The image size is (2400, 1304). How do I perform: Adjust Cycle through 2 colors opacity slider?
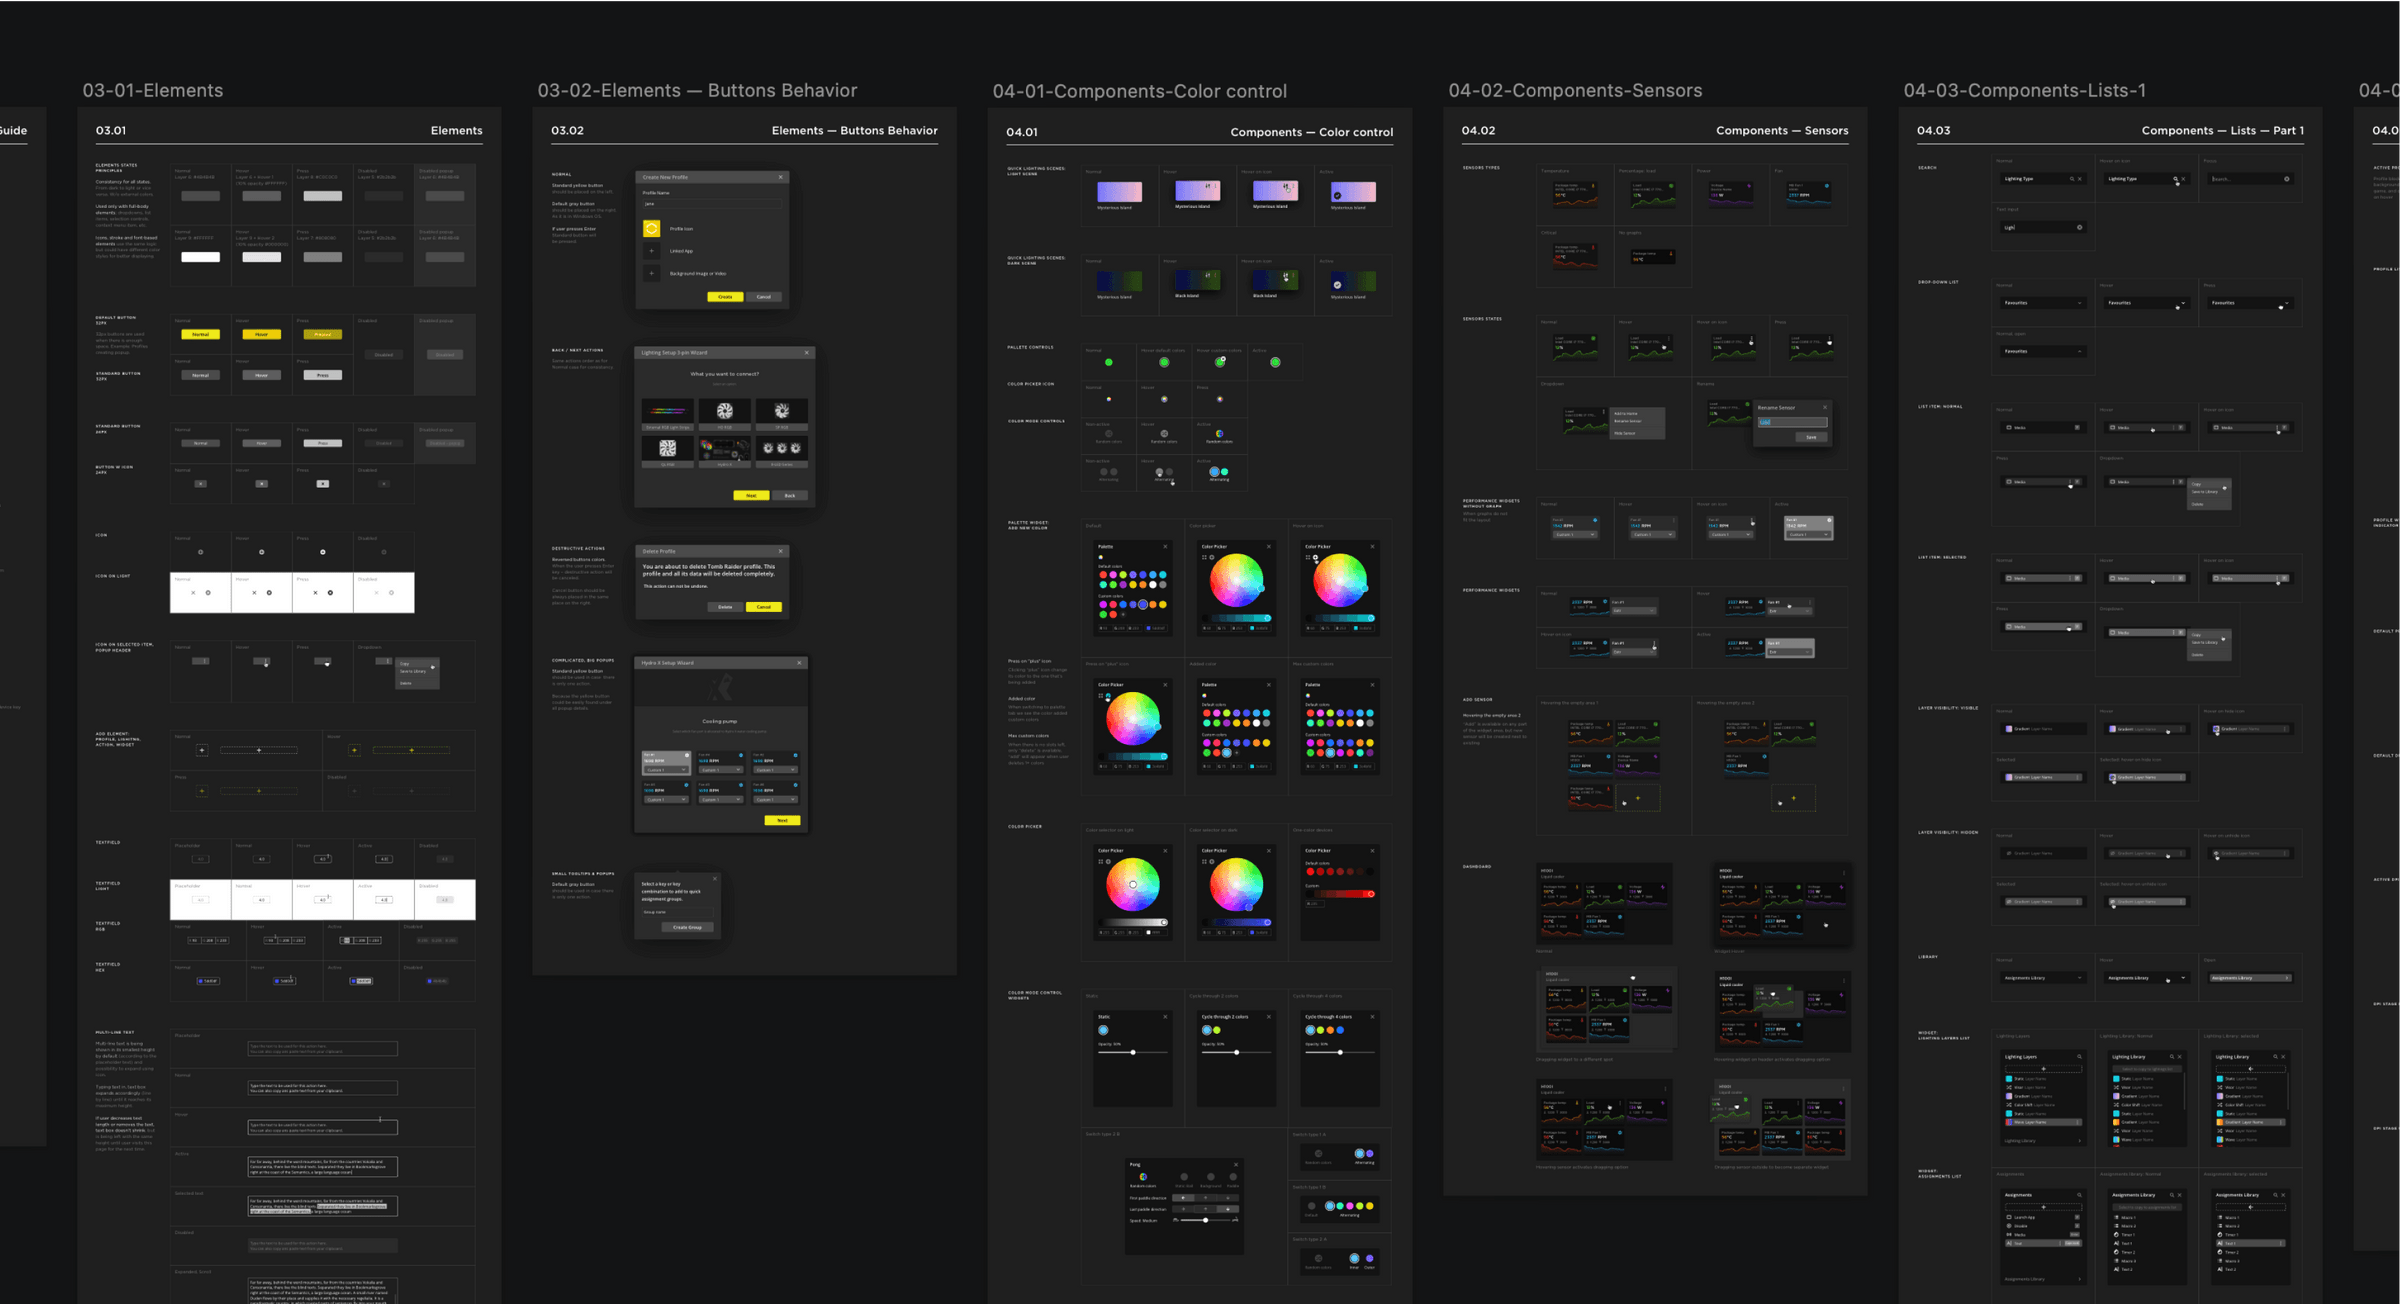pyautogui.click(x=1236, y=1052)
